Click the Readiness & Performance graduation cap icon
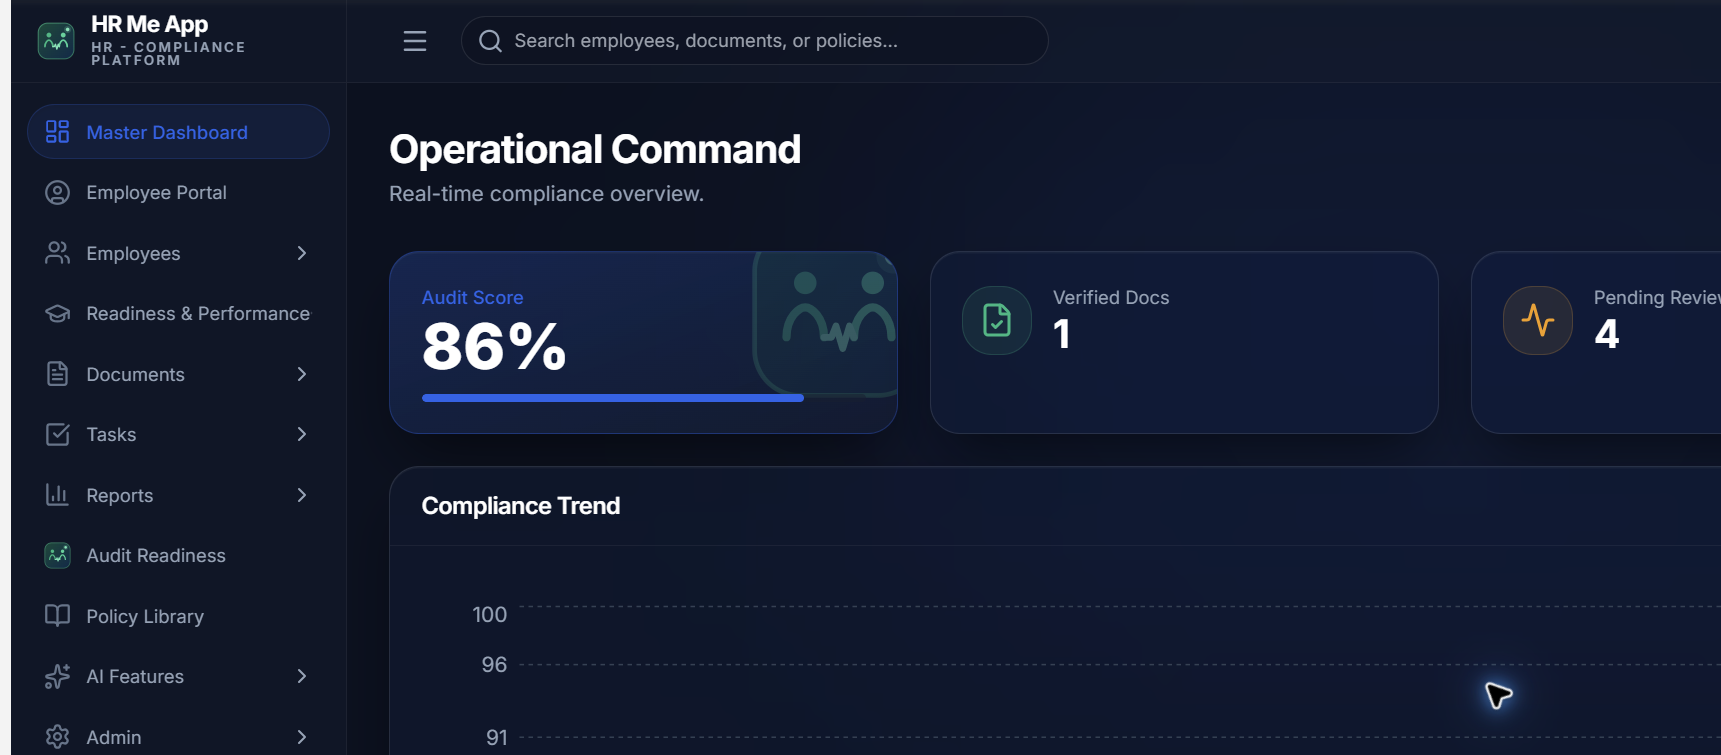 [x=58, y=314]
